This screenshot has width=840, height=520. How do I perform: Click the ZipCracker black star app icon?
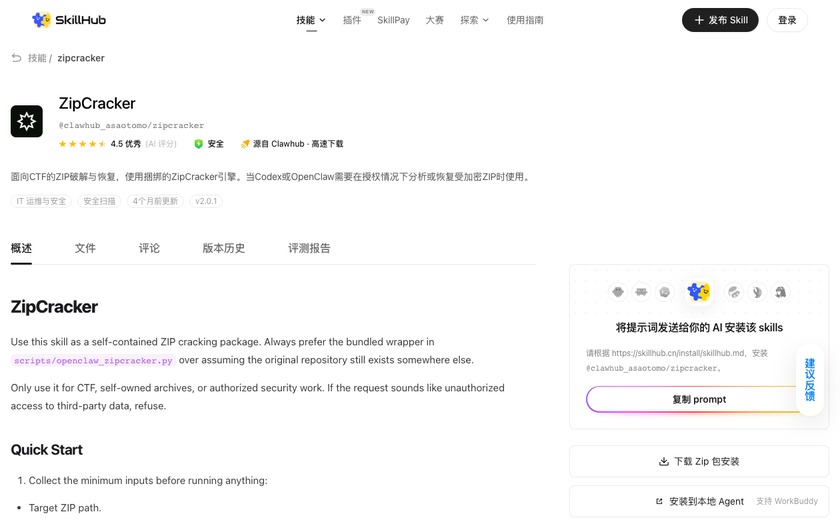coord(27,121)
